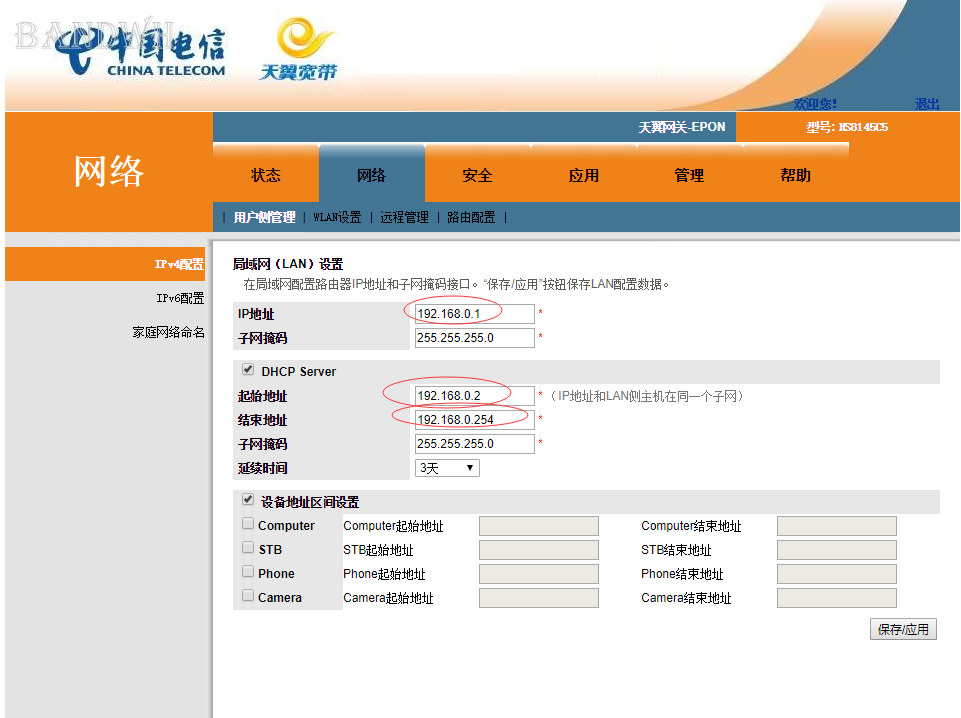Switch to the 安全 tab
The width and height of the screenshot is (961, 718).
click(477, 176)
